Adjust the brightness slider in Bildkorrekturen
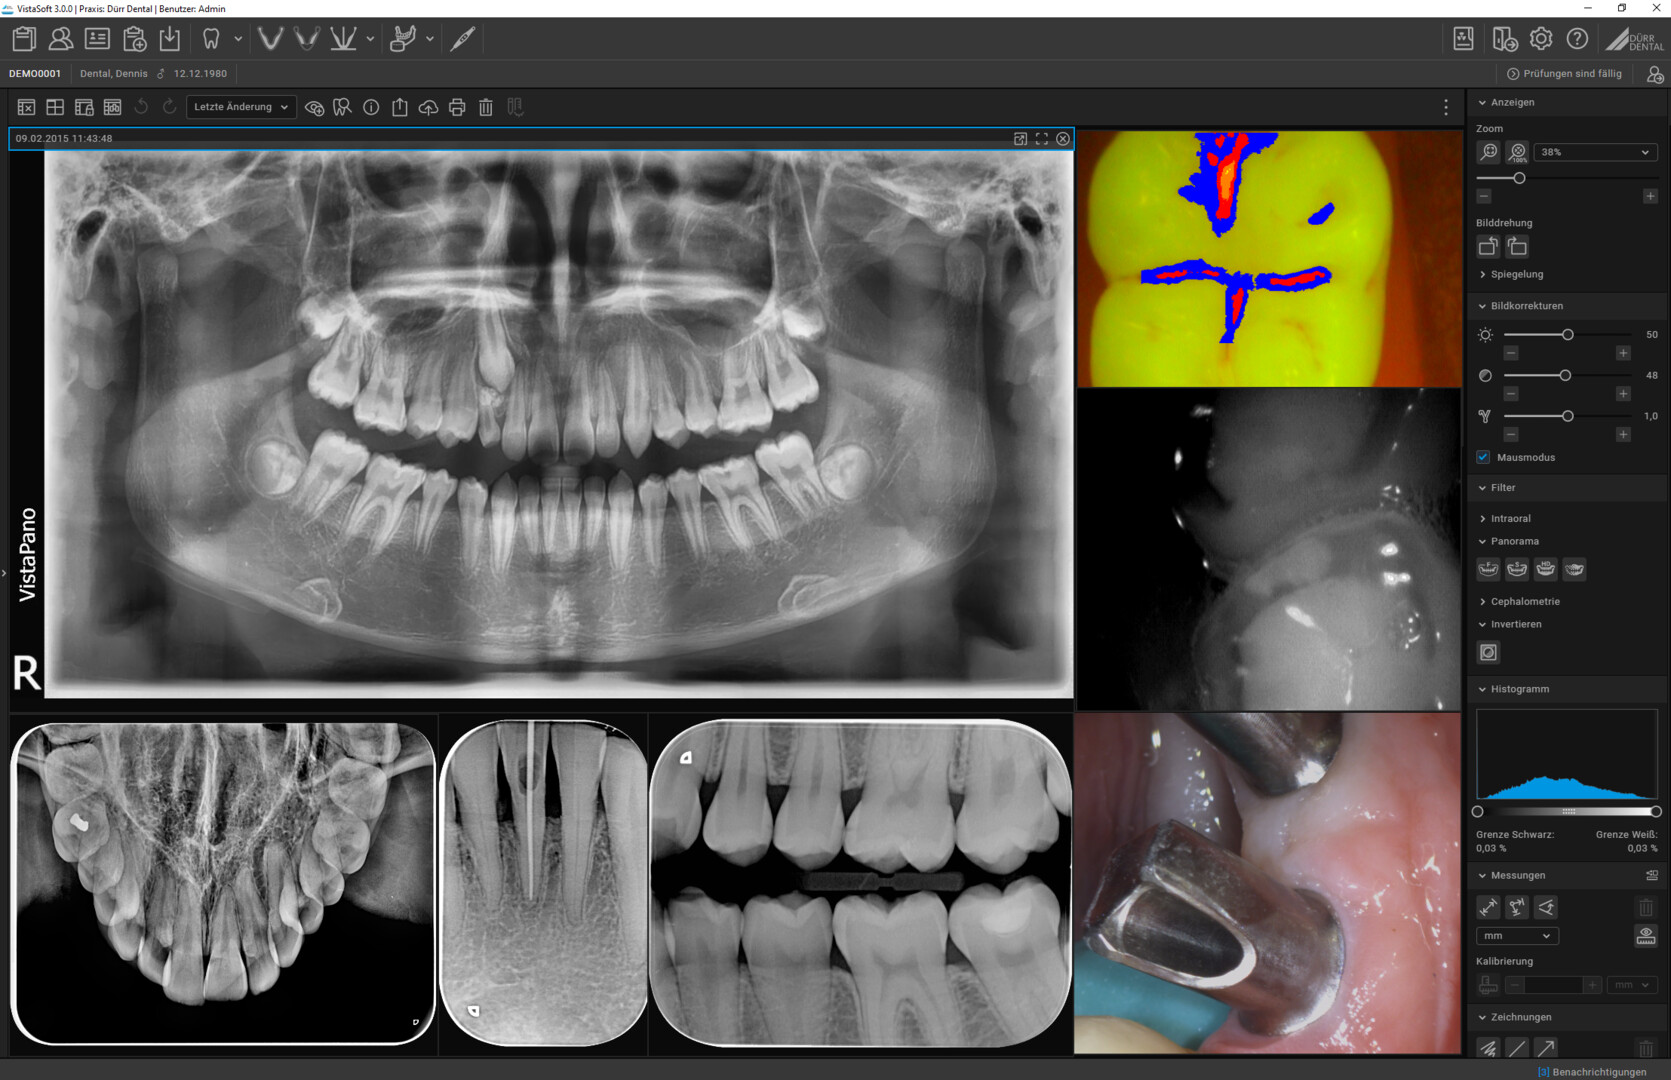The height and width of the screenshot is (1080, 1671). 1568,335
